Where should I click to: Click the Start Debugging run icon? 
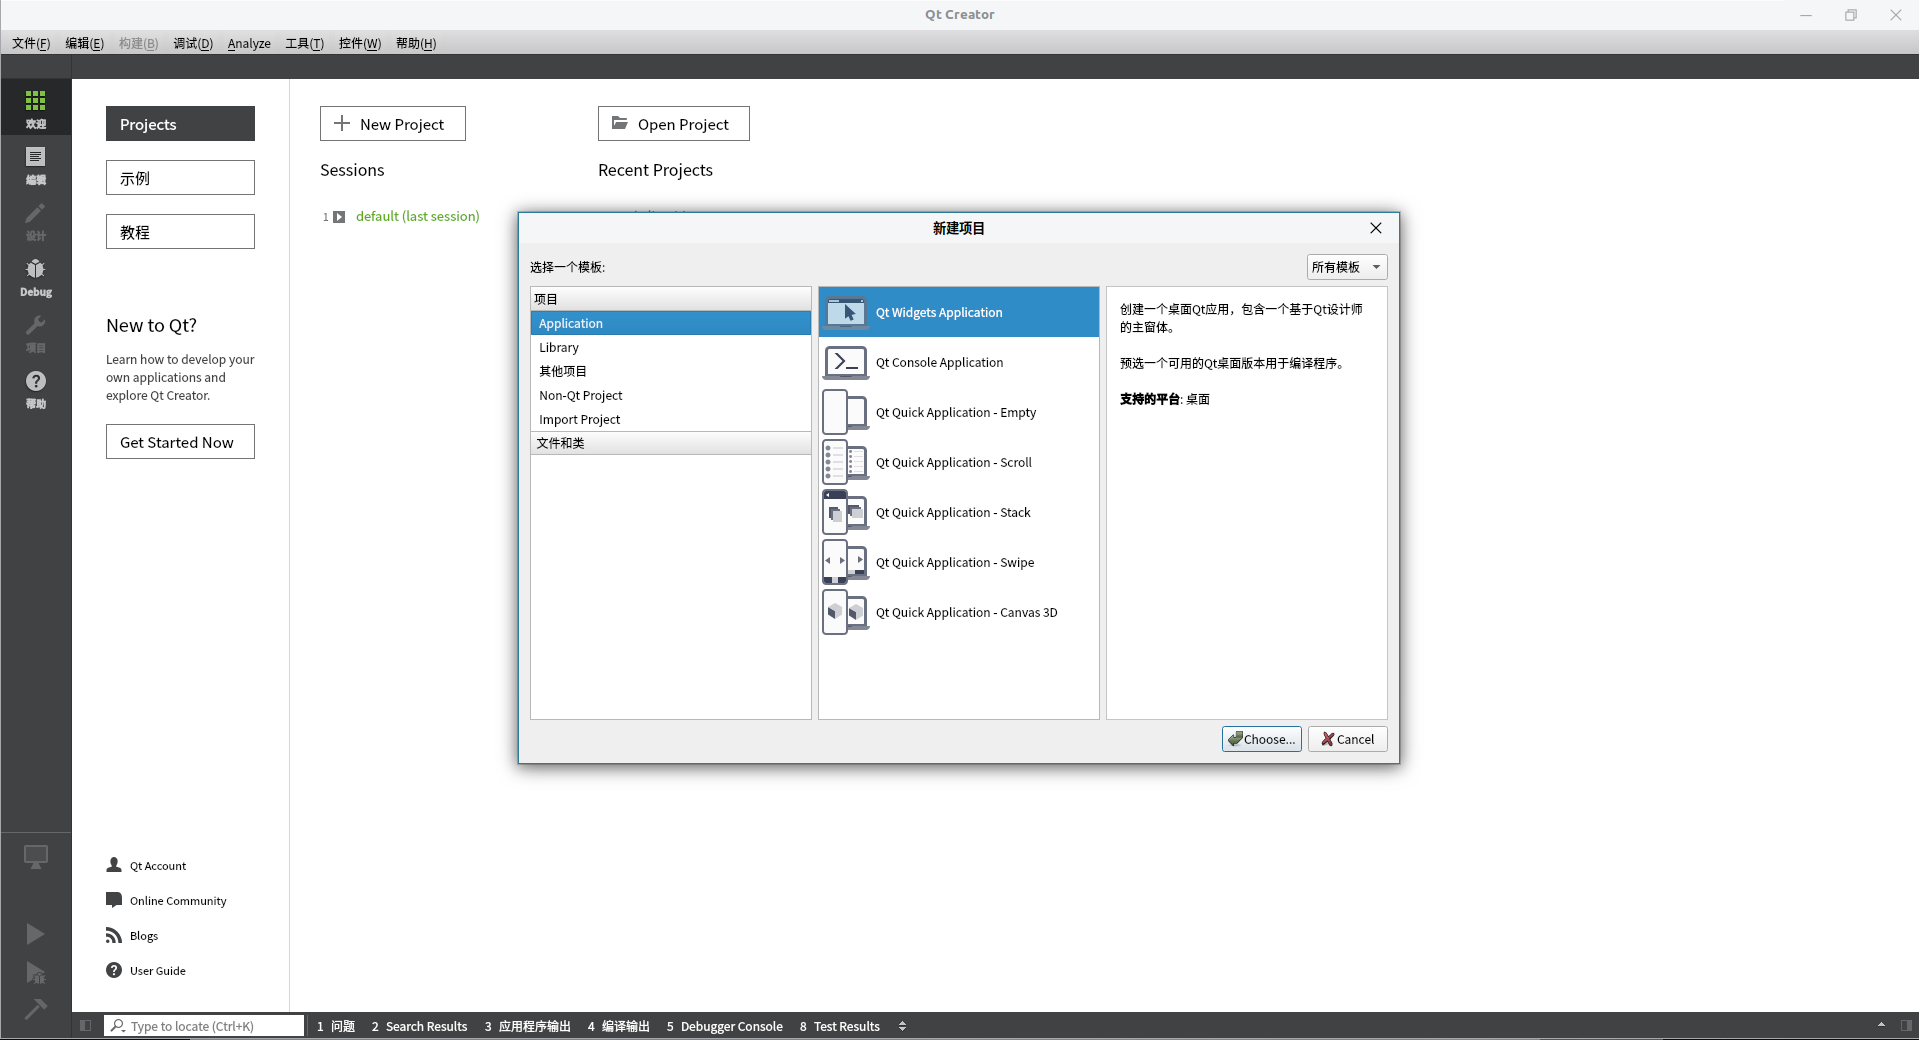pyautogui.click(x=35, y=973)
